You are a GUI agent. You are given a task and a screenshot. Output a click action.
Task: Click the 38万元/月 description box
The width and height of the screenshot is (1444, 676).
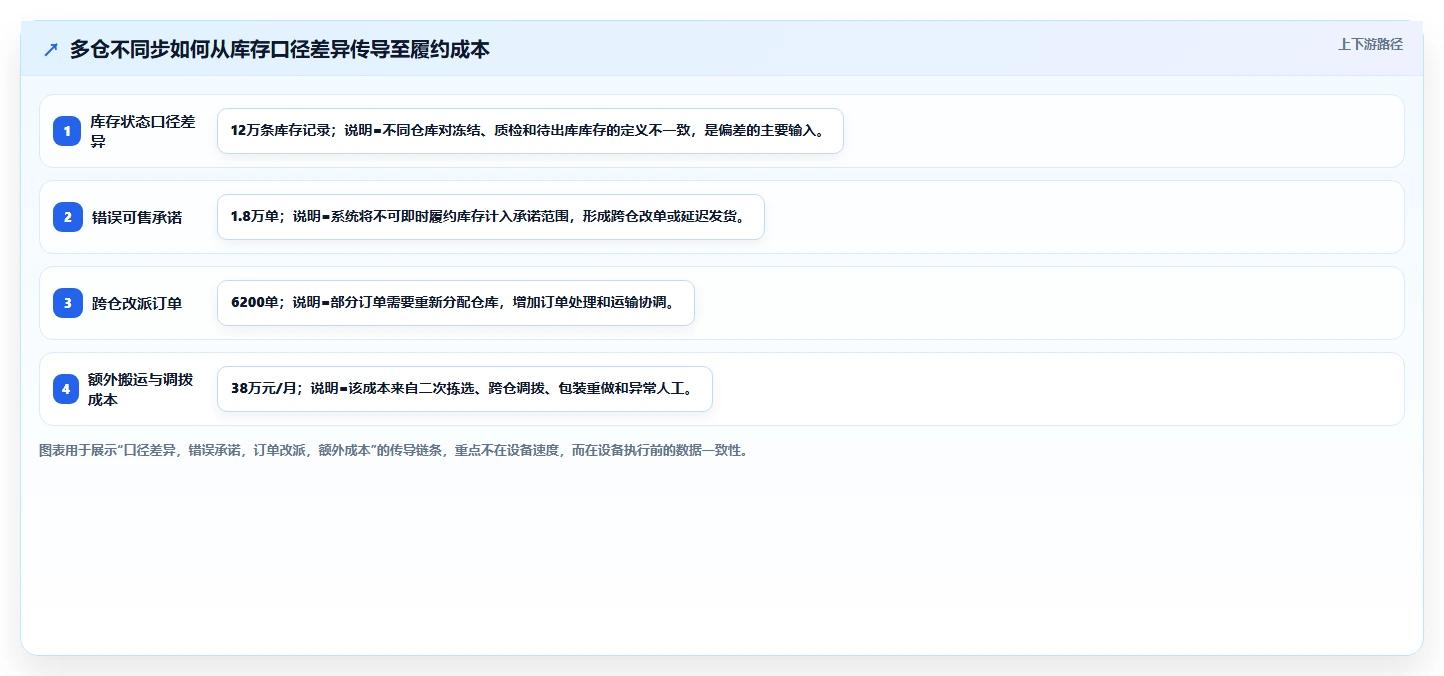coord(464,389)
